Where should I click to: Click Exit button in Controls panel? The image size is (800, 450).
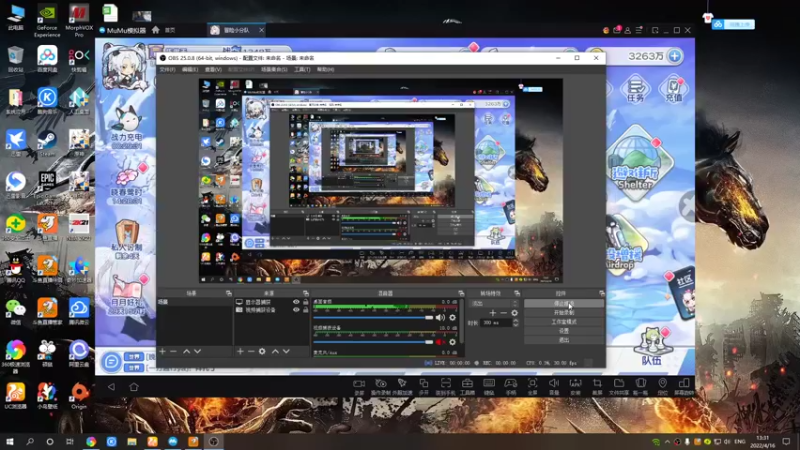click(x=564, y=340)
